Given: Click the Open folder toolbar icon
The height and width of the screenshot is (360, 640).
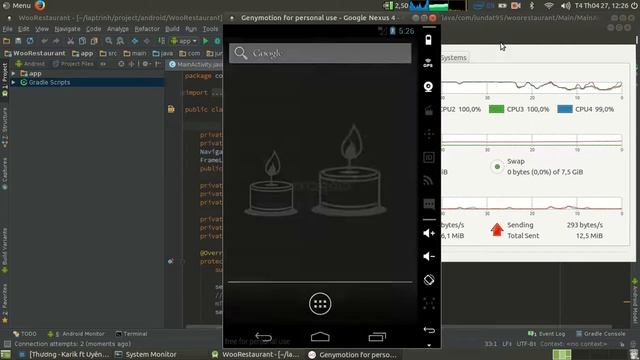Looking at the screenshot, I should coord(6,41).
